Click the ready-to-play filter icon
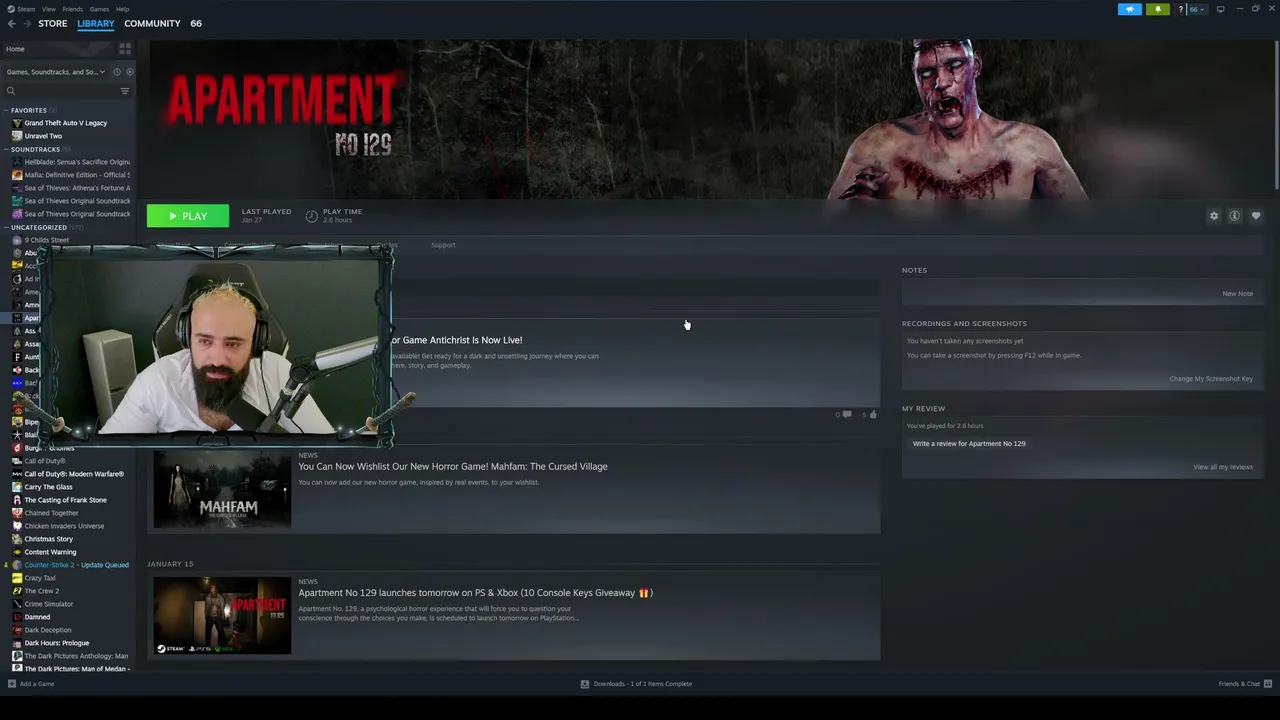Image resolution: width=1280 pixels, height=720 pixels. pos(129,72)
